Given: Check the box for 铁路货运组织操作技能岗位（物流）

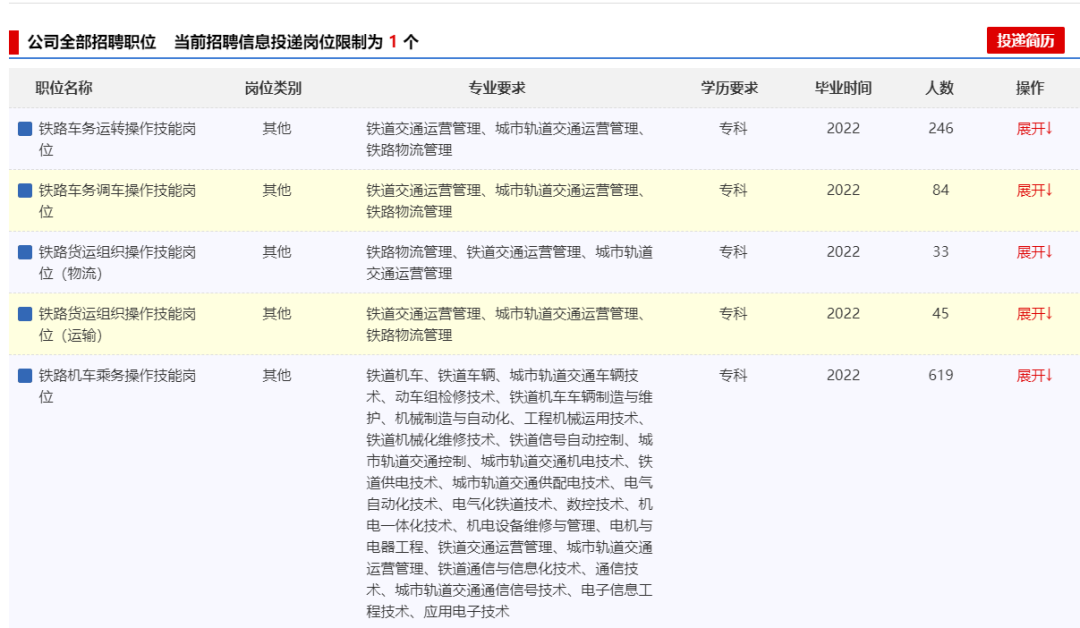Looking at the screenshot, I should 25,253.
